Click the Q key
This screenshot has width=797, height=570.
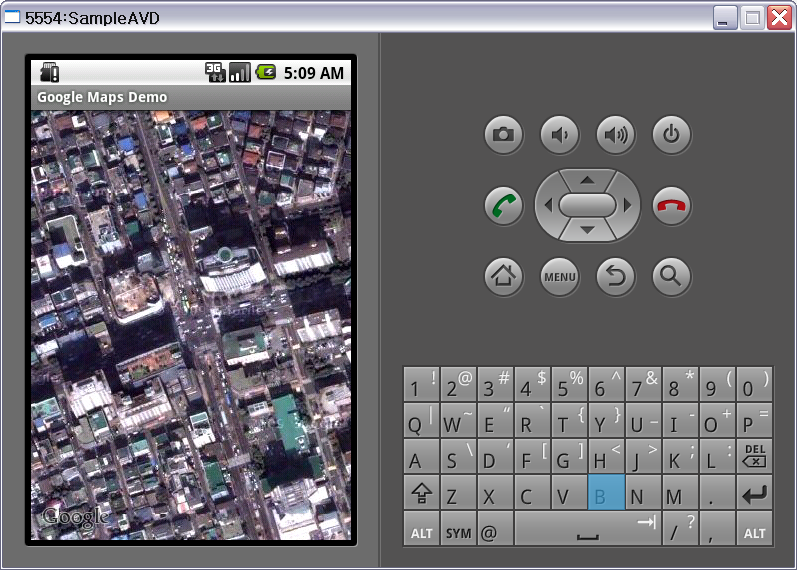422,420
